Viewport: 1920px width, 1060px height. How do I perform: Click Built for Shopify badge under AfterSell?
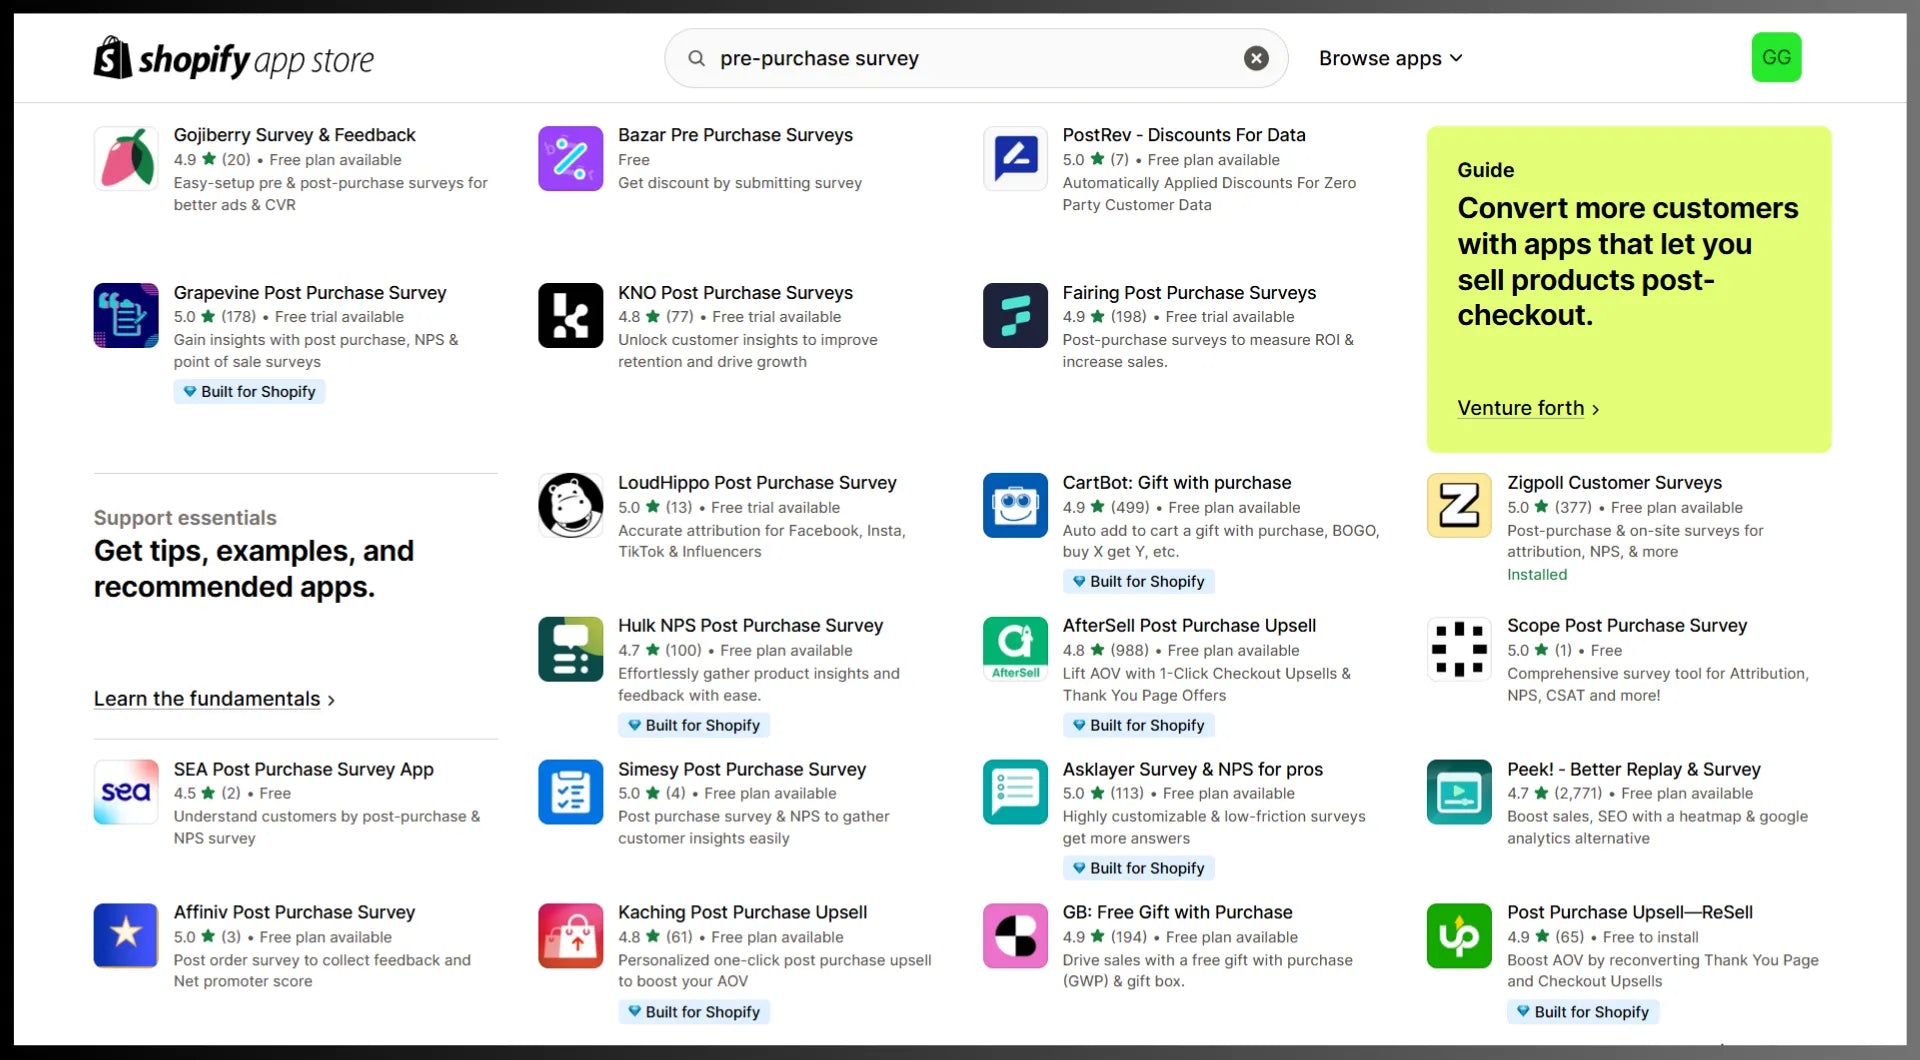(x=1138, y=726)
